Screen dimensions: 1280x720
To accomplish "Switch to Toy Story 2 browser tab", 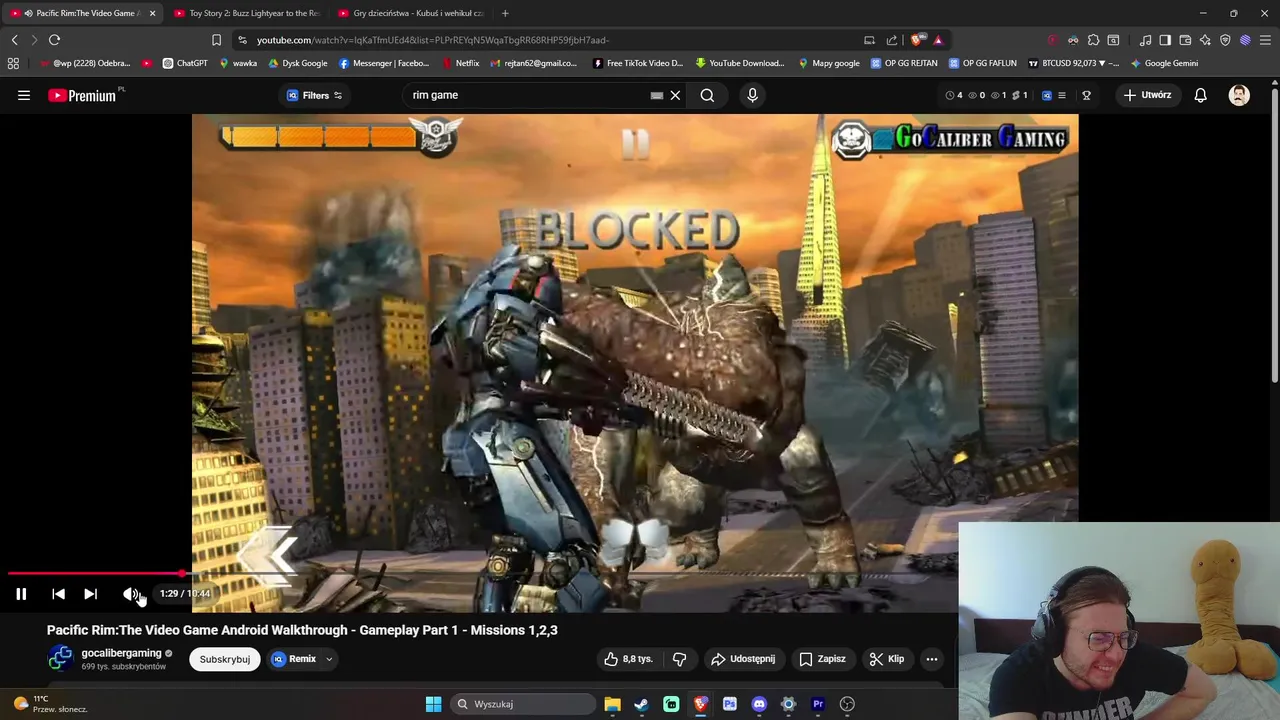I will [246, 13].
